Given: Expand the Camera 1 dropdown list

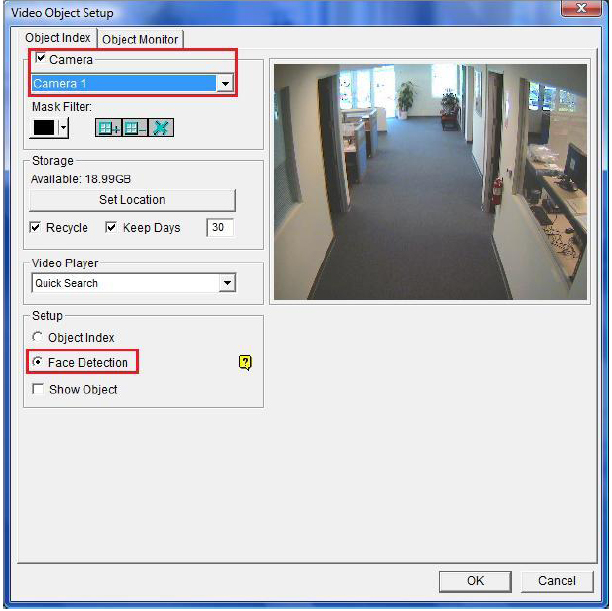Looking at the screenshot, I should (225, 84).
